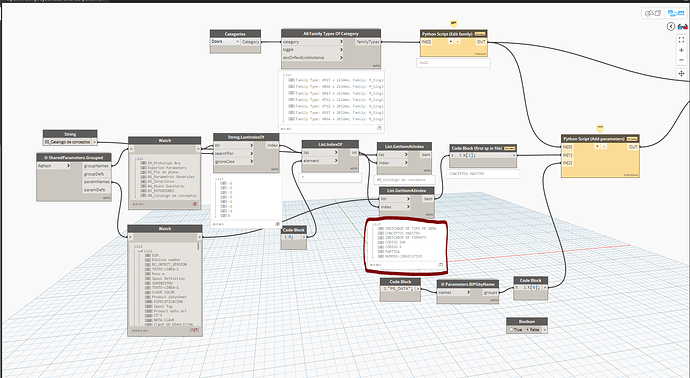The height and width of the screenshot is (378, 690).
Task: Pin the red-outlined parameter list preview
Action: click(440, 265)
